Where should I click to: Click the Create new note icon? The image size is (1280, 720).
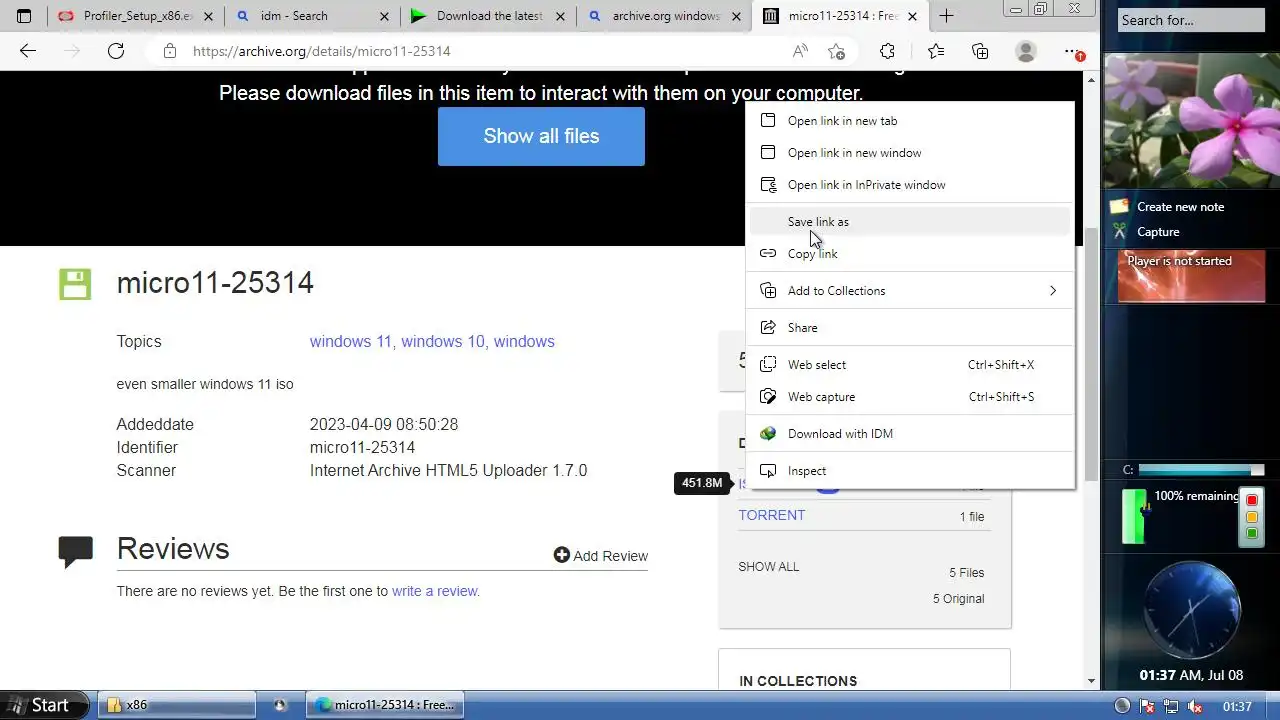coord(1119,206)
